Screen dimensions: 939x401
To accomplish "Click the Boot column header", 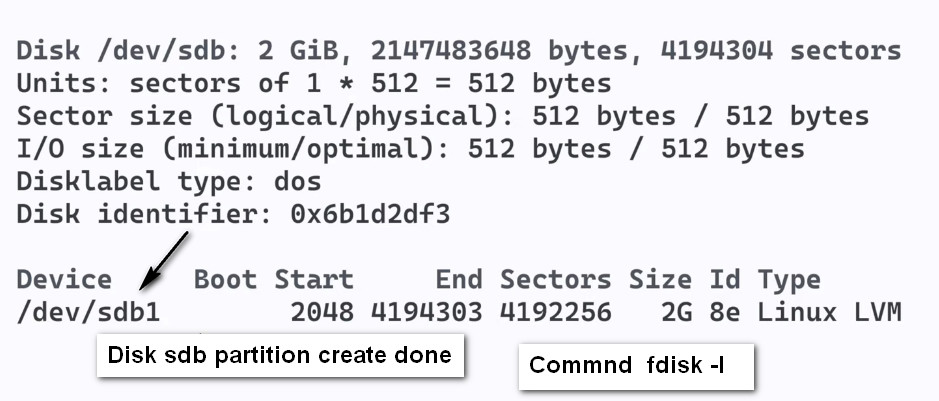I will [225, 280].
